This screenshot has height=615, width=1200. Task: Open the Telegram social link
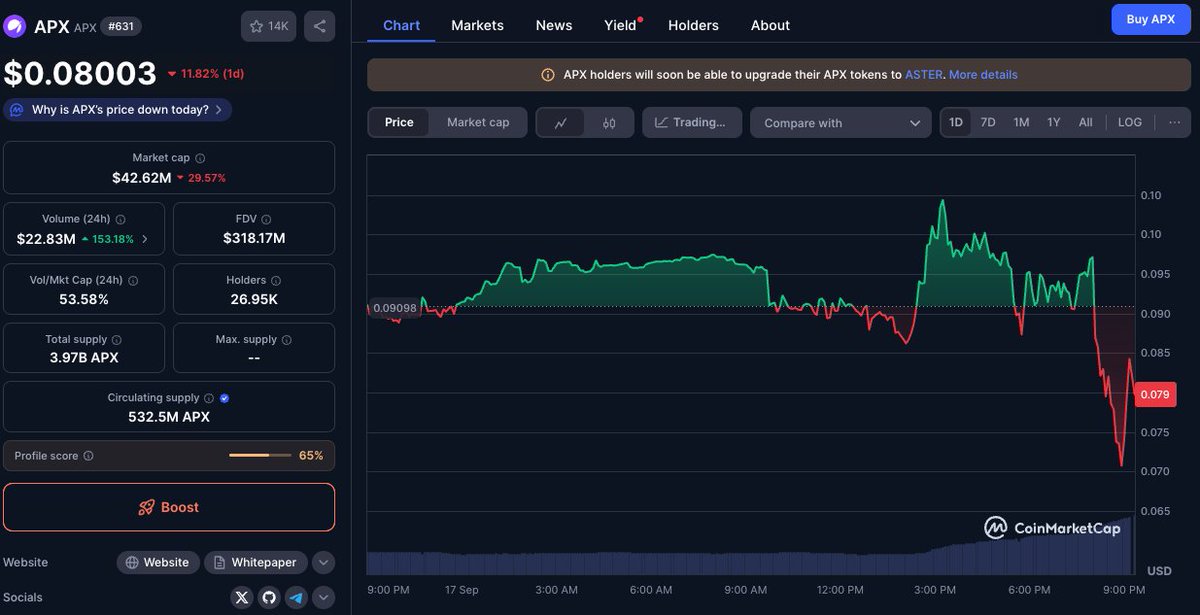[296, 598]
